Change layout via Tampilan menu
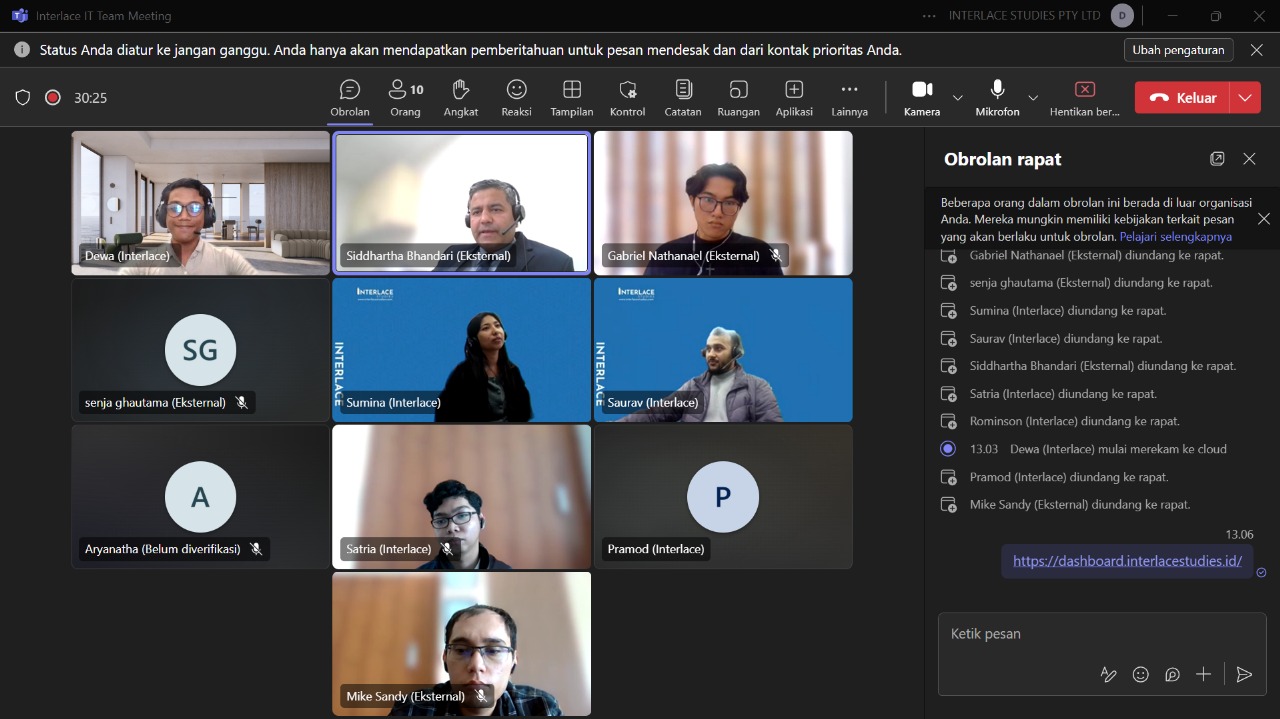 [x=572, y=98]
